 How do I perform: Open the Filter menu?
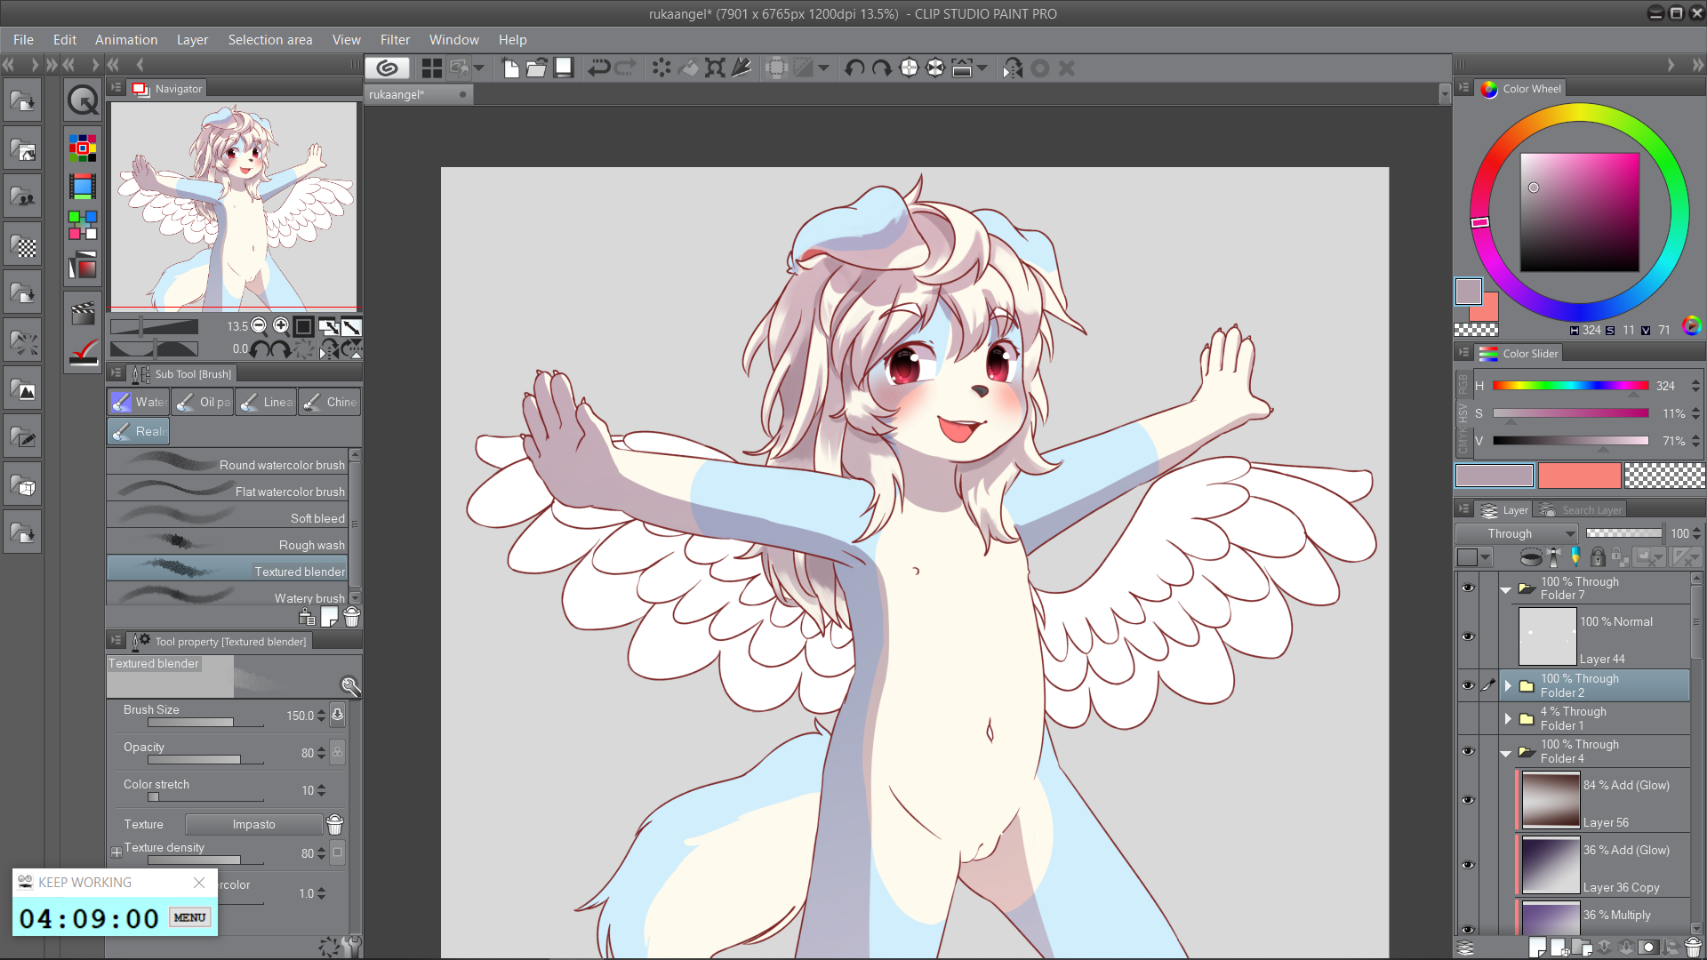coord(395,40)
